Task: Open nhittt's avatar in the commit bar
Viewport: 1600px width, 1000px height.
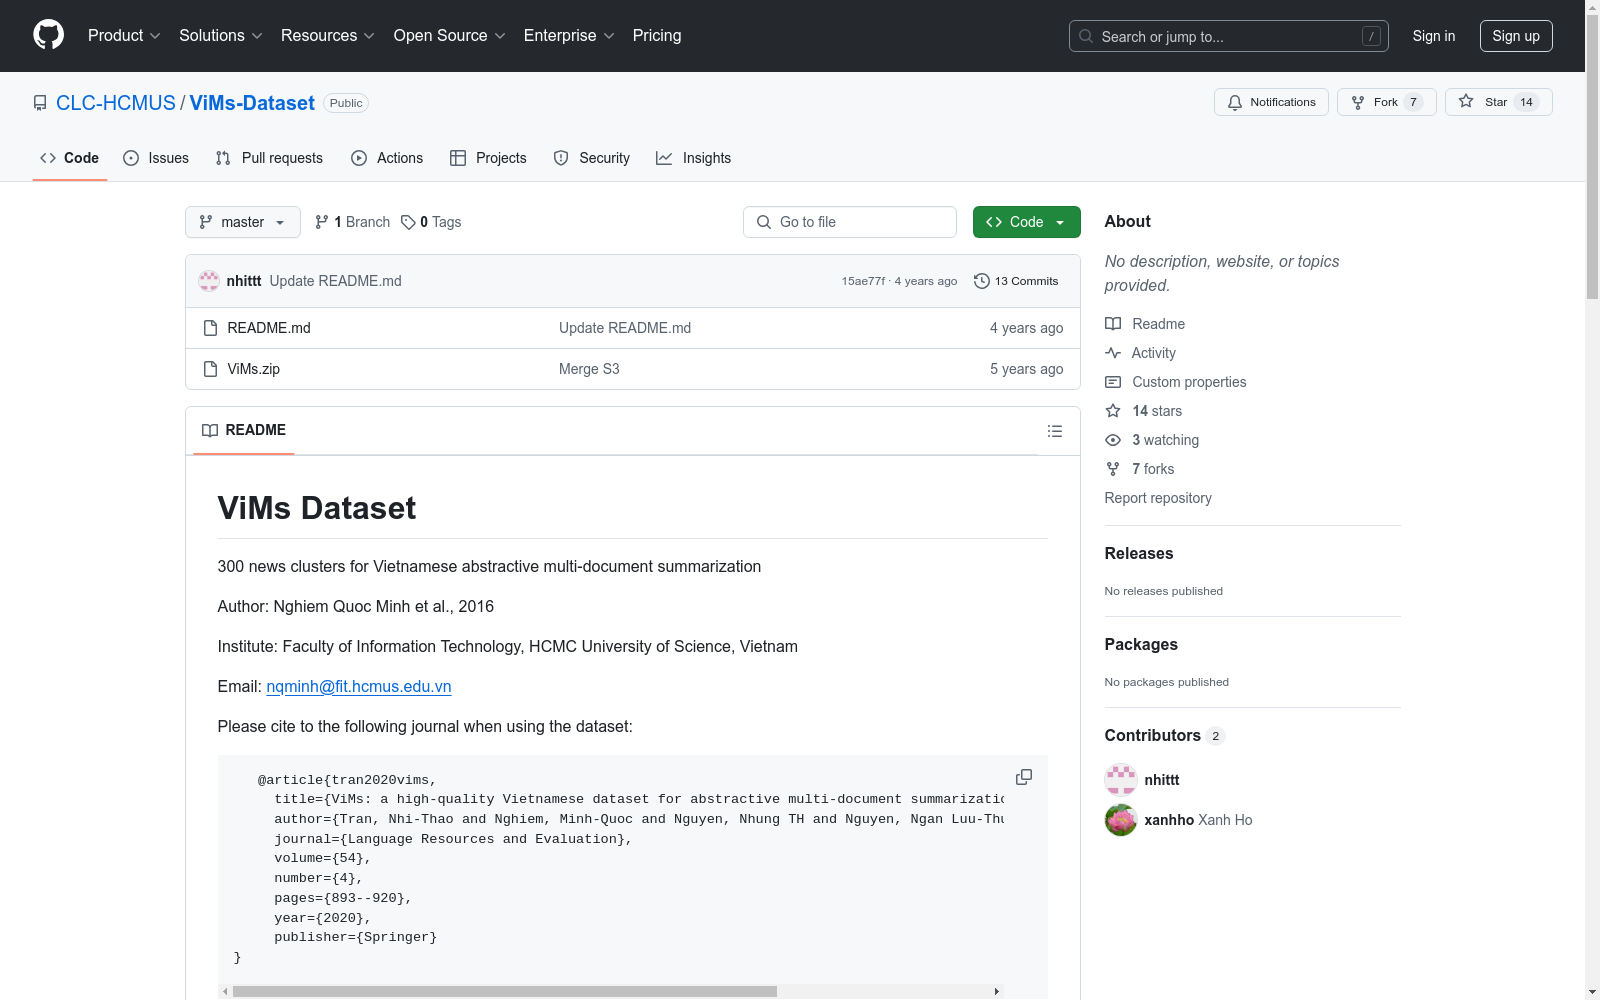Action: 209,281
